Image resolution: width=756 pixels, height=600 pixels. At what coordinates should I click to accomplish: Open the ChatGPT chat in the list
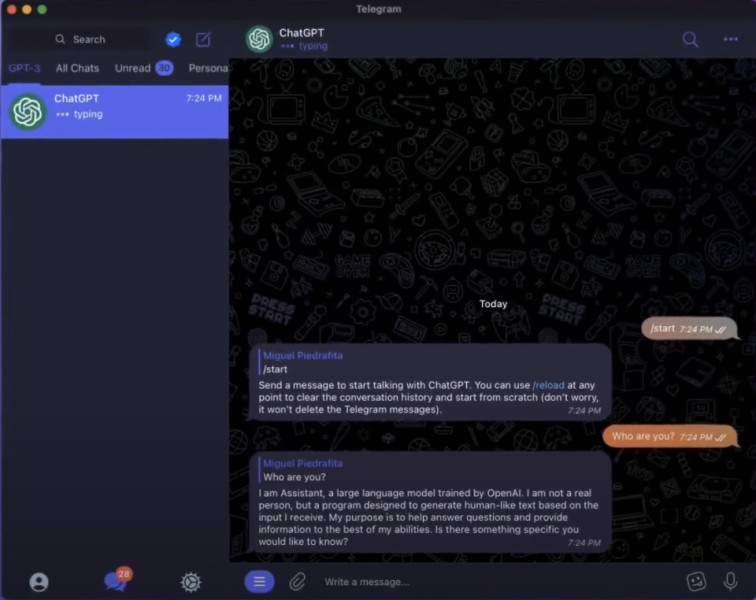tap(115, 112)
